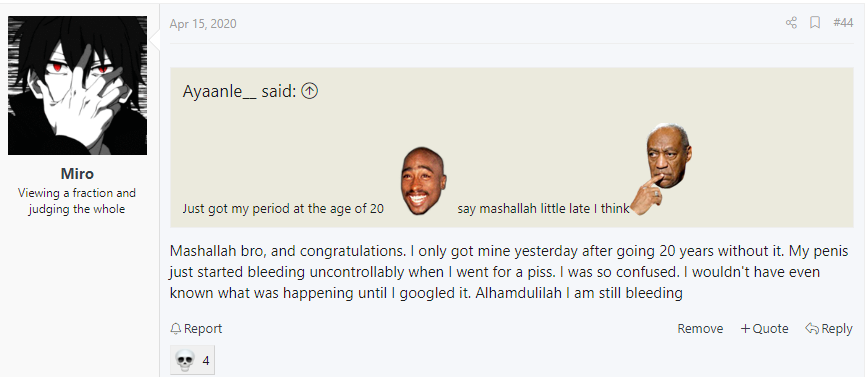Open the #44 post permalink
The width and height of the screenshot is (867, 377).
click(843, 23)
